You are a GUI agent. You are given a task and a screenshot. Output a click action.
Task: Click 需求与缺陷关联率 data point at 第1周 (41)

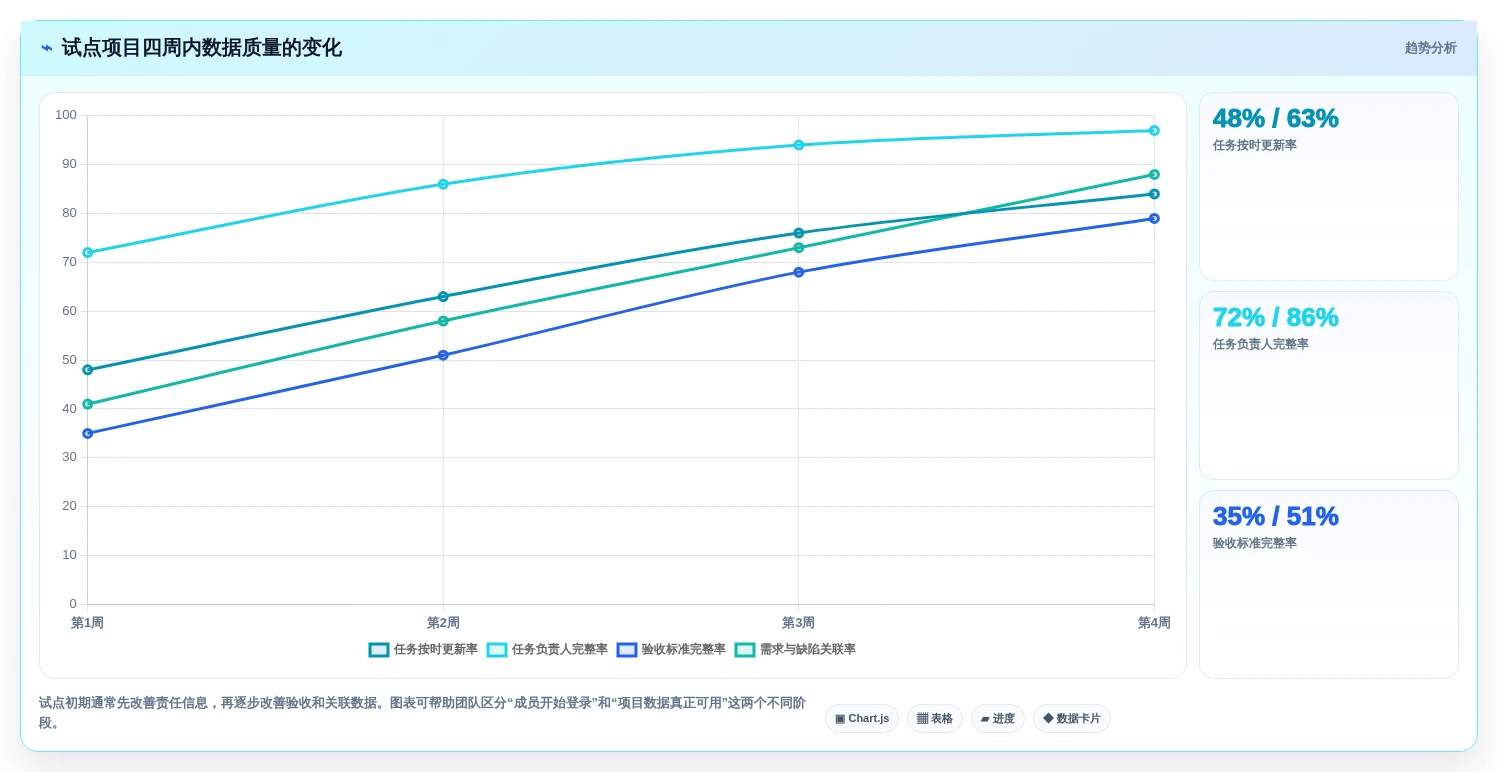pos(88,404)
